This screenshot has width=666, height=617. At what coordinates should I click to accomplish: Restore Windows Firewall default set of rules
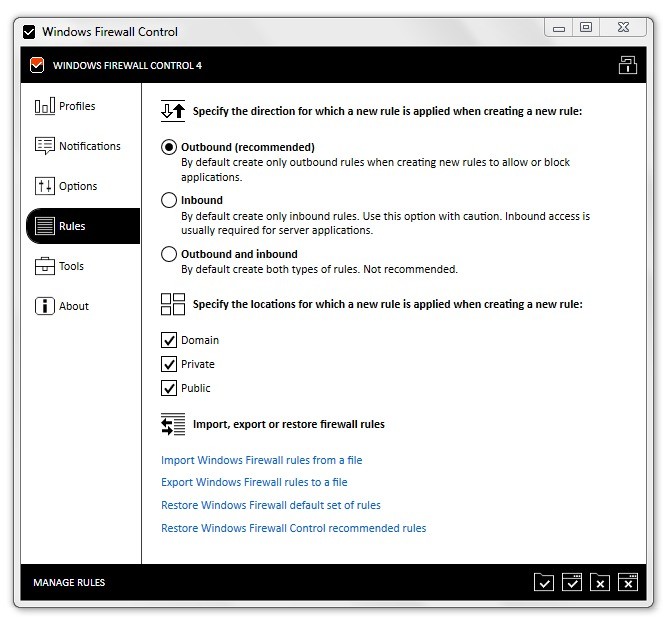tap(271, 505)
